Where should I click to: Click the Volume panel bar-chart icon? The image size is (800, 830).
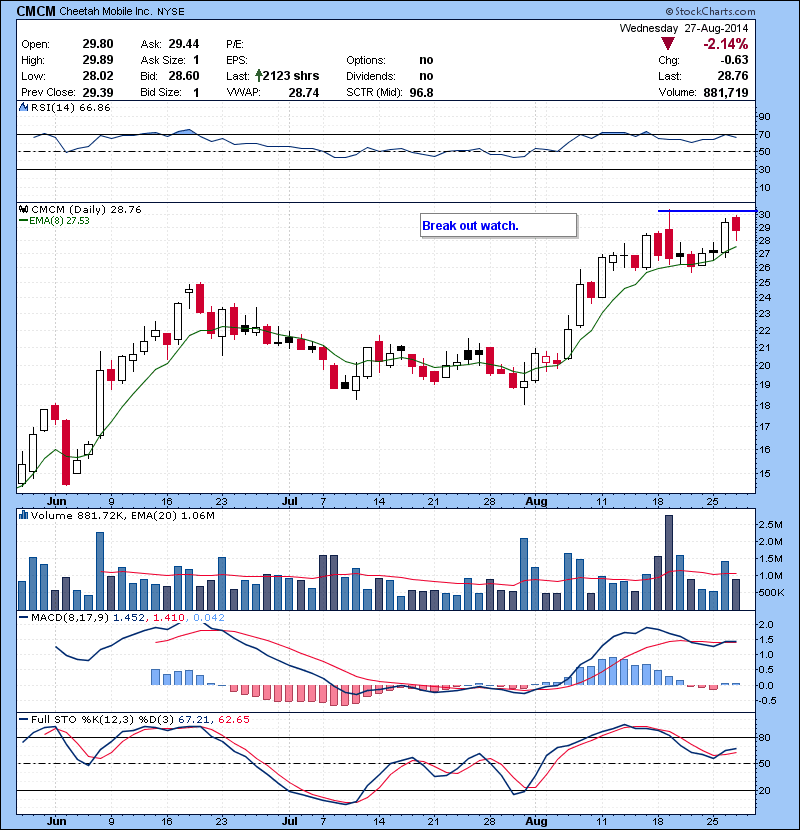23,515
